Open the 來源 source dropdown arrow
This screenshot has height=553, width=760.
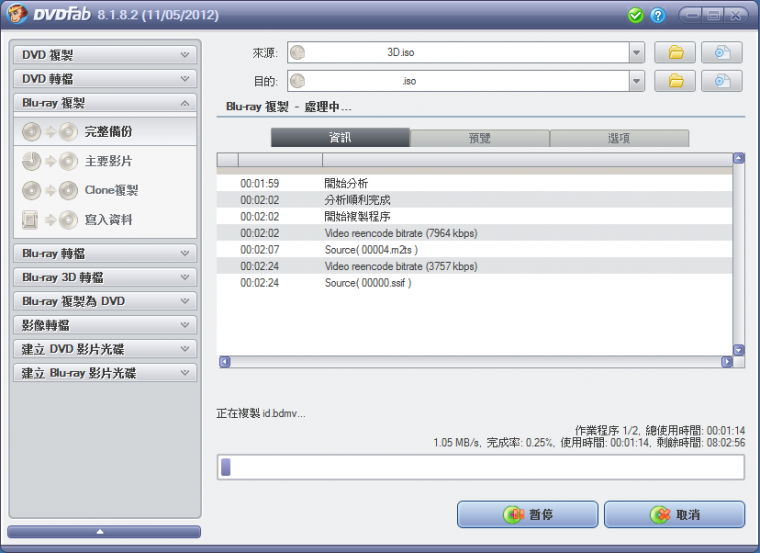click(636, 52)
